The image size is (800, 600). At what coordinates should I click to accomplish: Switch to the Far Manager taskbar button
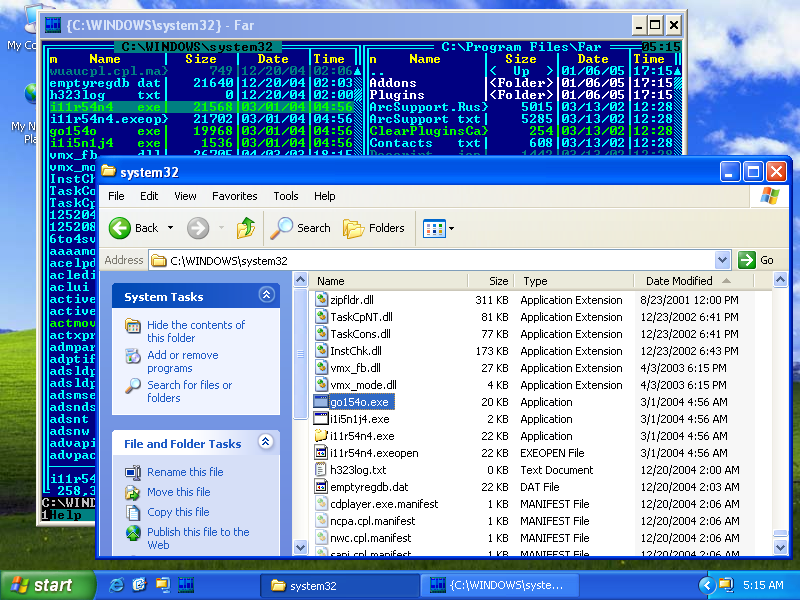coord(499,585)
